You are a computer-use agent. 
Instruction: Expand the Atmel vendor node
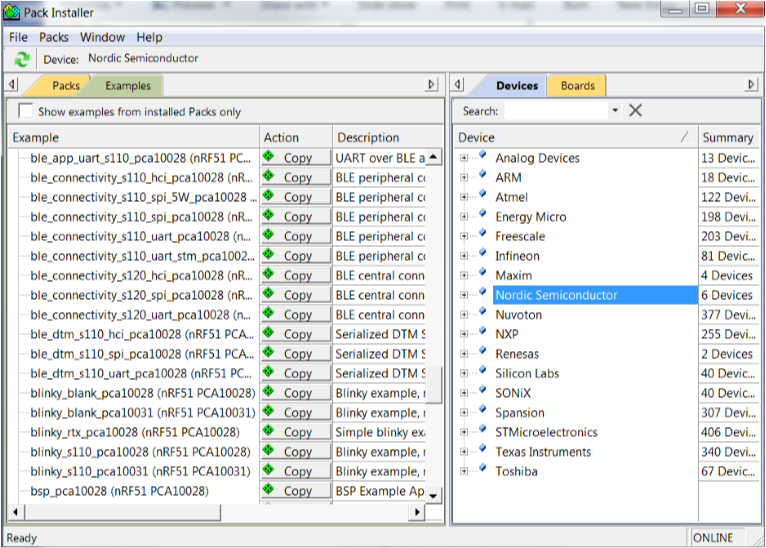tap(464, 197)
